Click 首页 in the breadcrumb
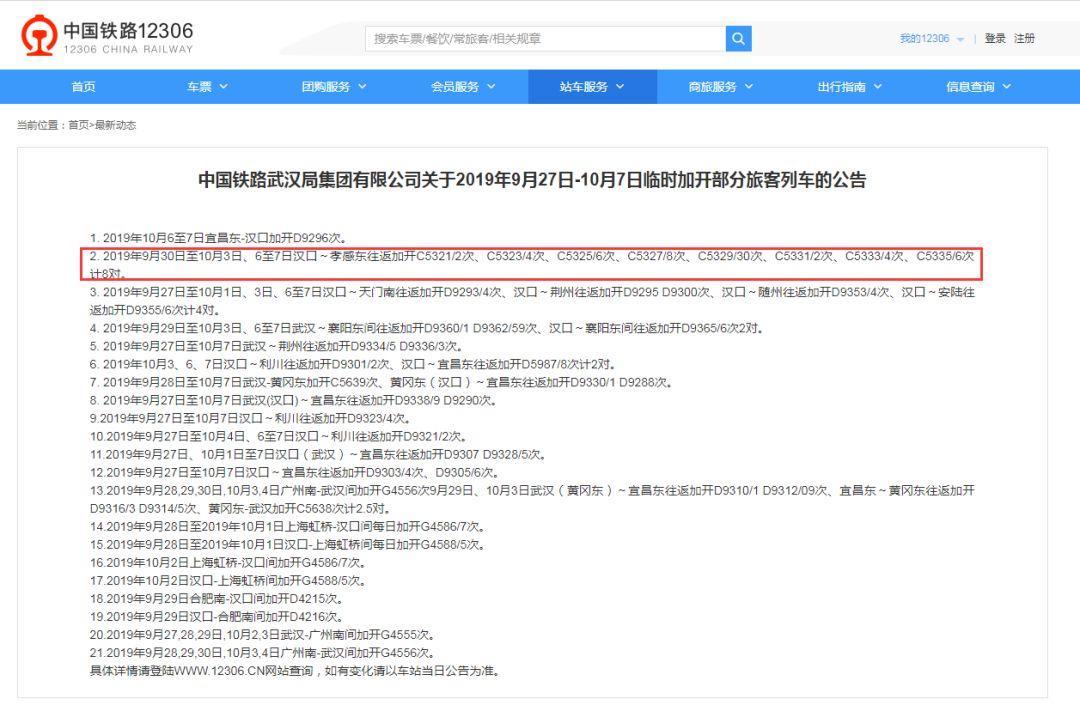 [78, 125]
